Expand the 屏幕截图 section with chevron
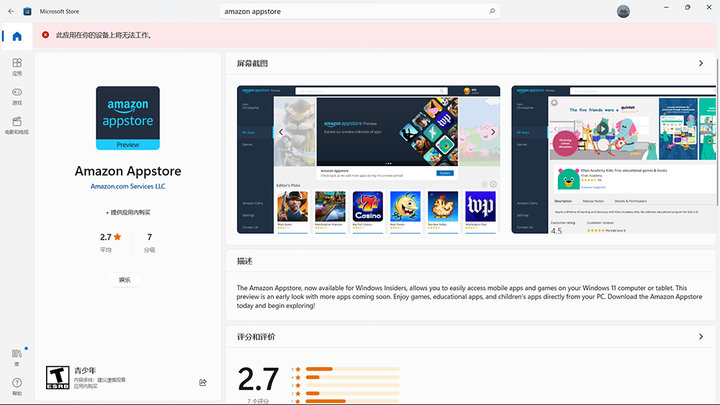Screen dimensions: 720x405 coord(701,63)
